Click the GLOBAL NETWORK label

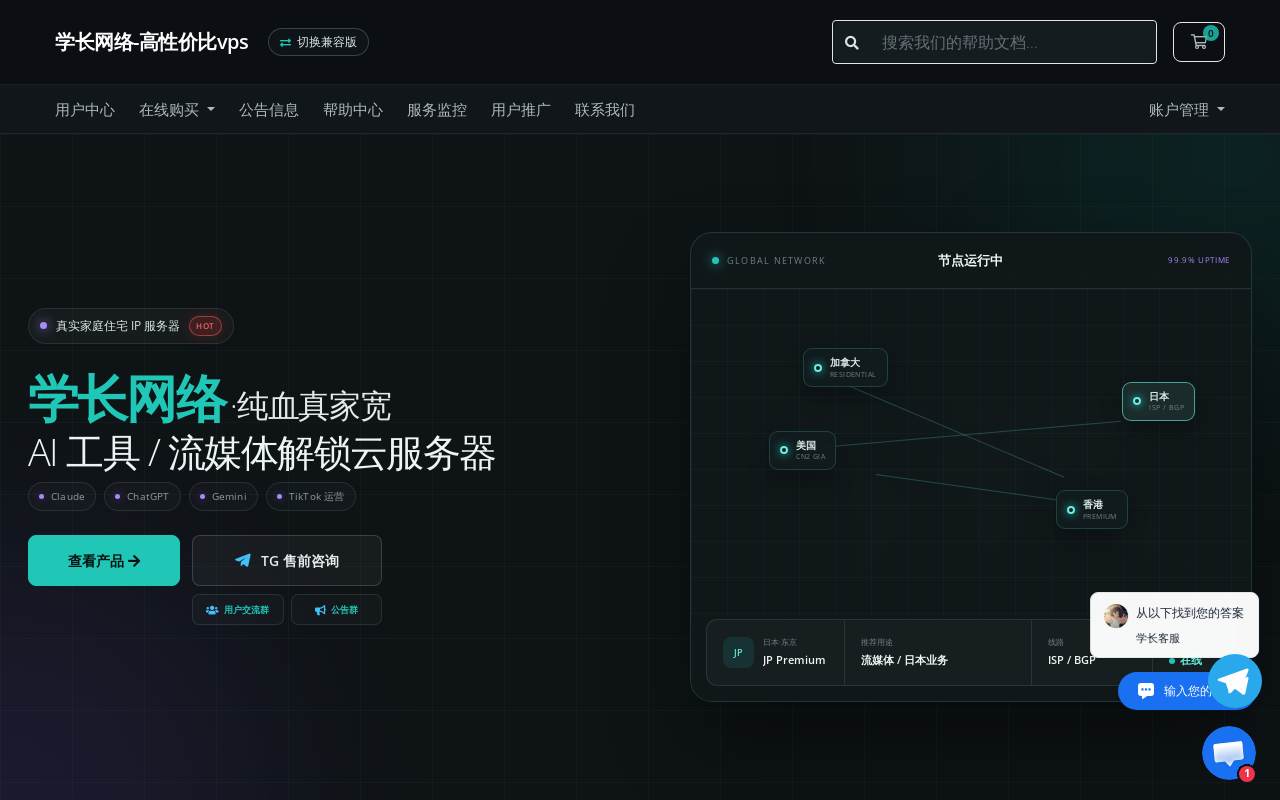pos(776,261)
